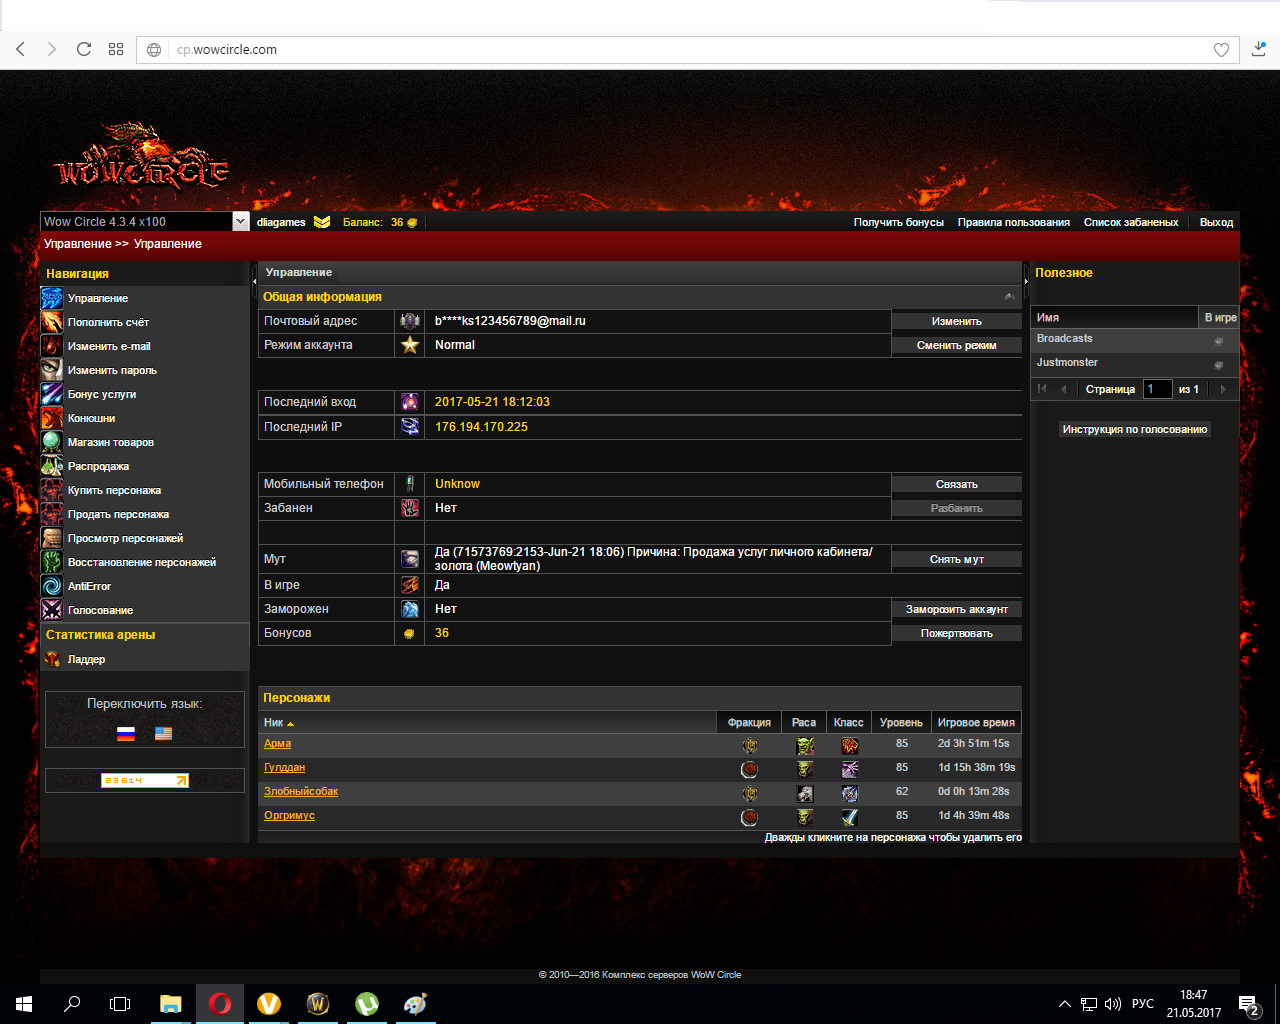This screenshot has width=1280, height=1024.
Task: Open the Opera browser from the taskbar
Action: pos(220,1003)
